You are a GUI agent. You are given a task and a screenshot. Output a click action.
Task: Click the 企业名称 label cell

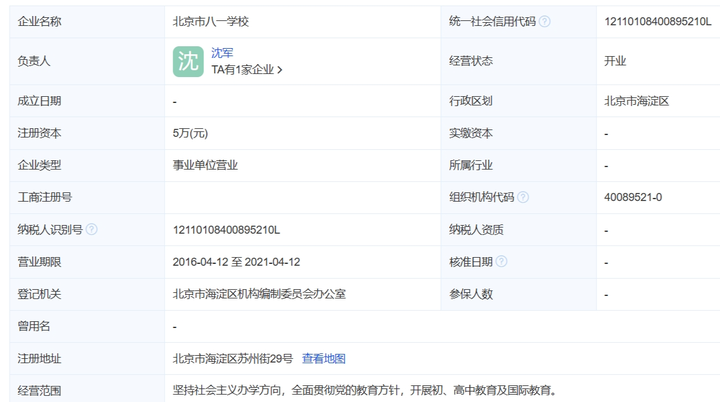tap(87, 22)
